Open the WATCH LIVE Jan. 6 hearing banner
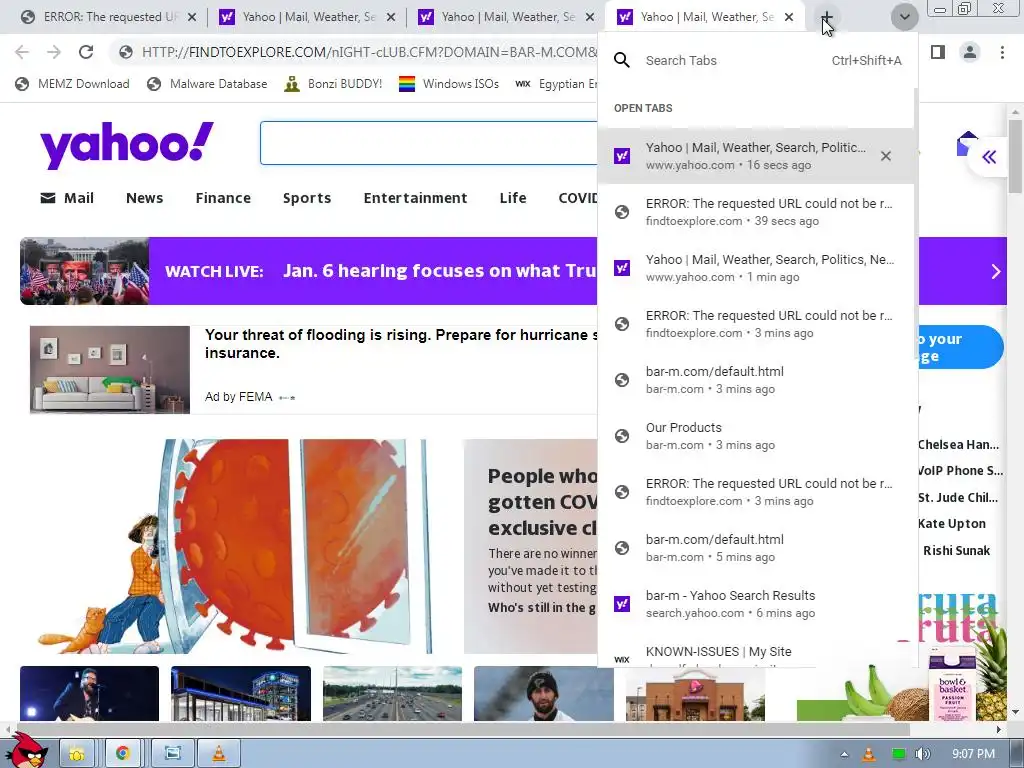The image size is (1024, 768). tap(308, 271)
